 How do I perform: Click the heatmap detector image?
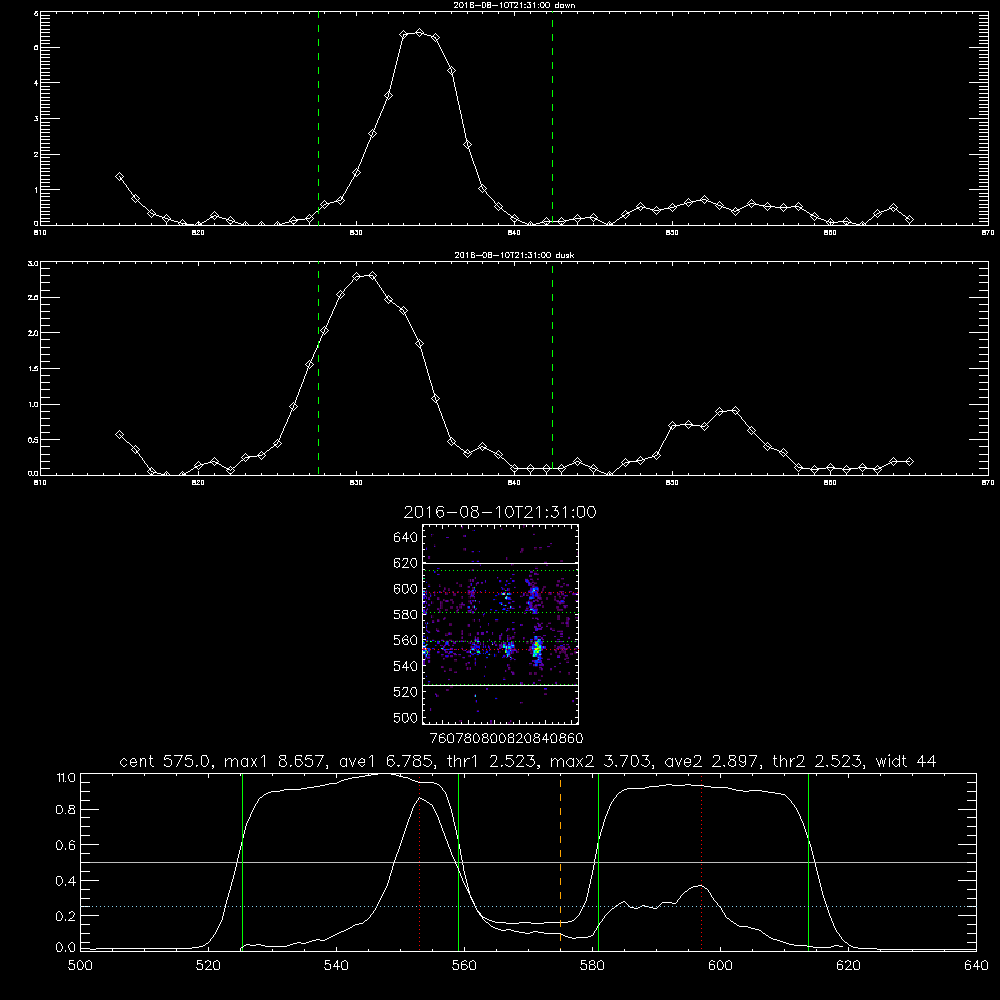click(x=501, y=624)
